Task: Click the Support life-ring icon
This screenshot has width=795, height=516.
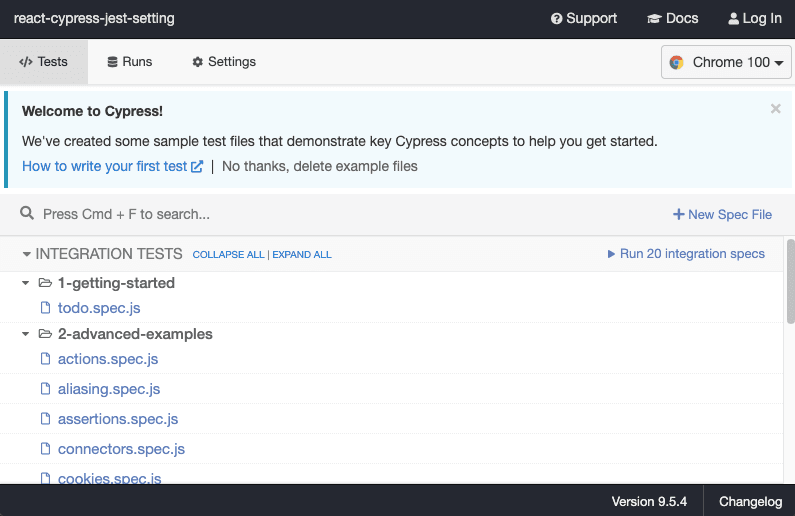Action: coord(557,19)
